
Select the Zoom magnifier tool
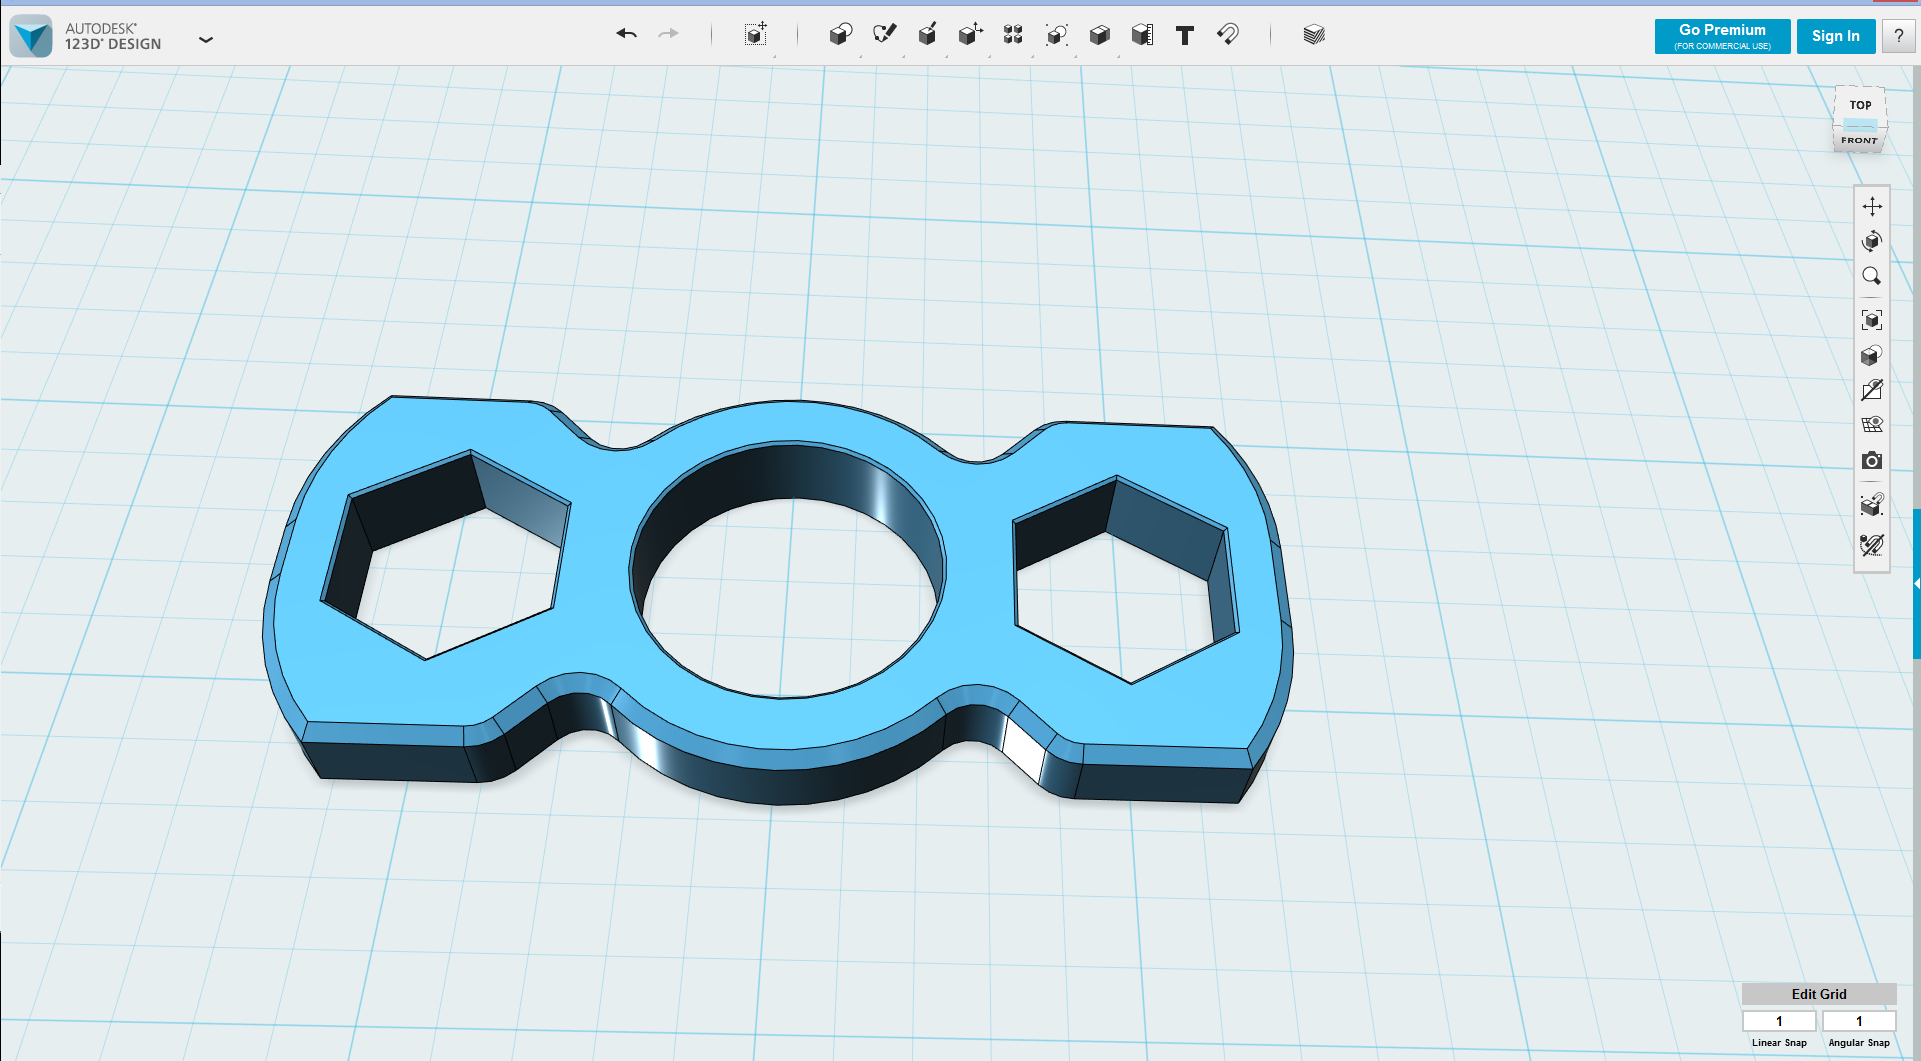click(x=1872, y=276)
